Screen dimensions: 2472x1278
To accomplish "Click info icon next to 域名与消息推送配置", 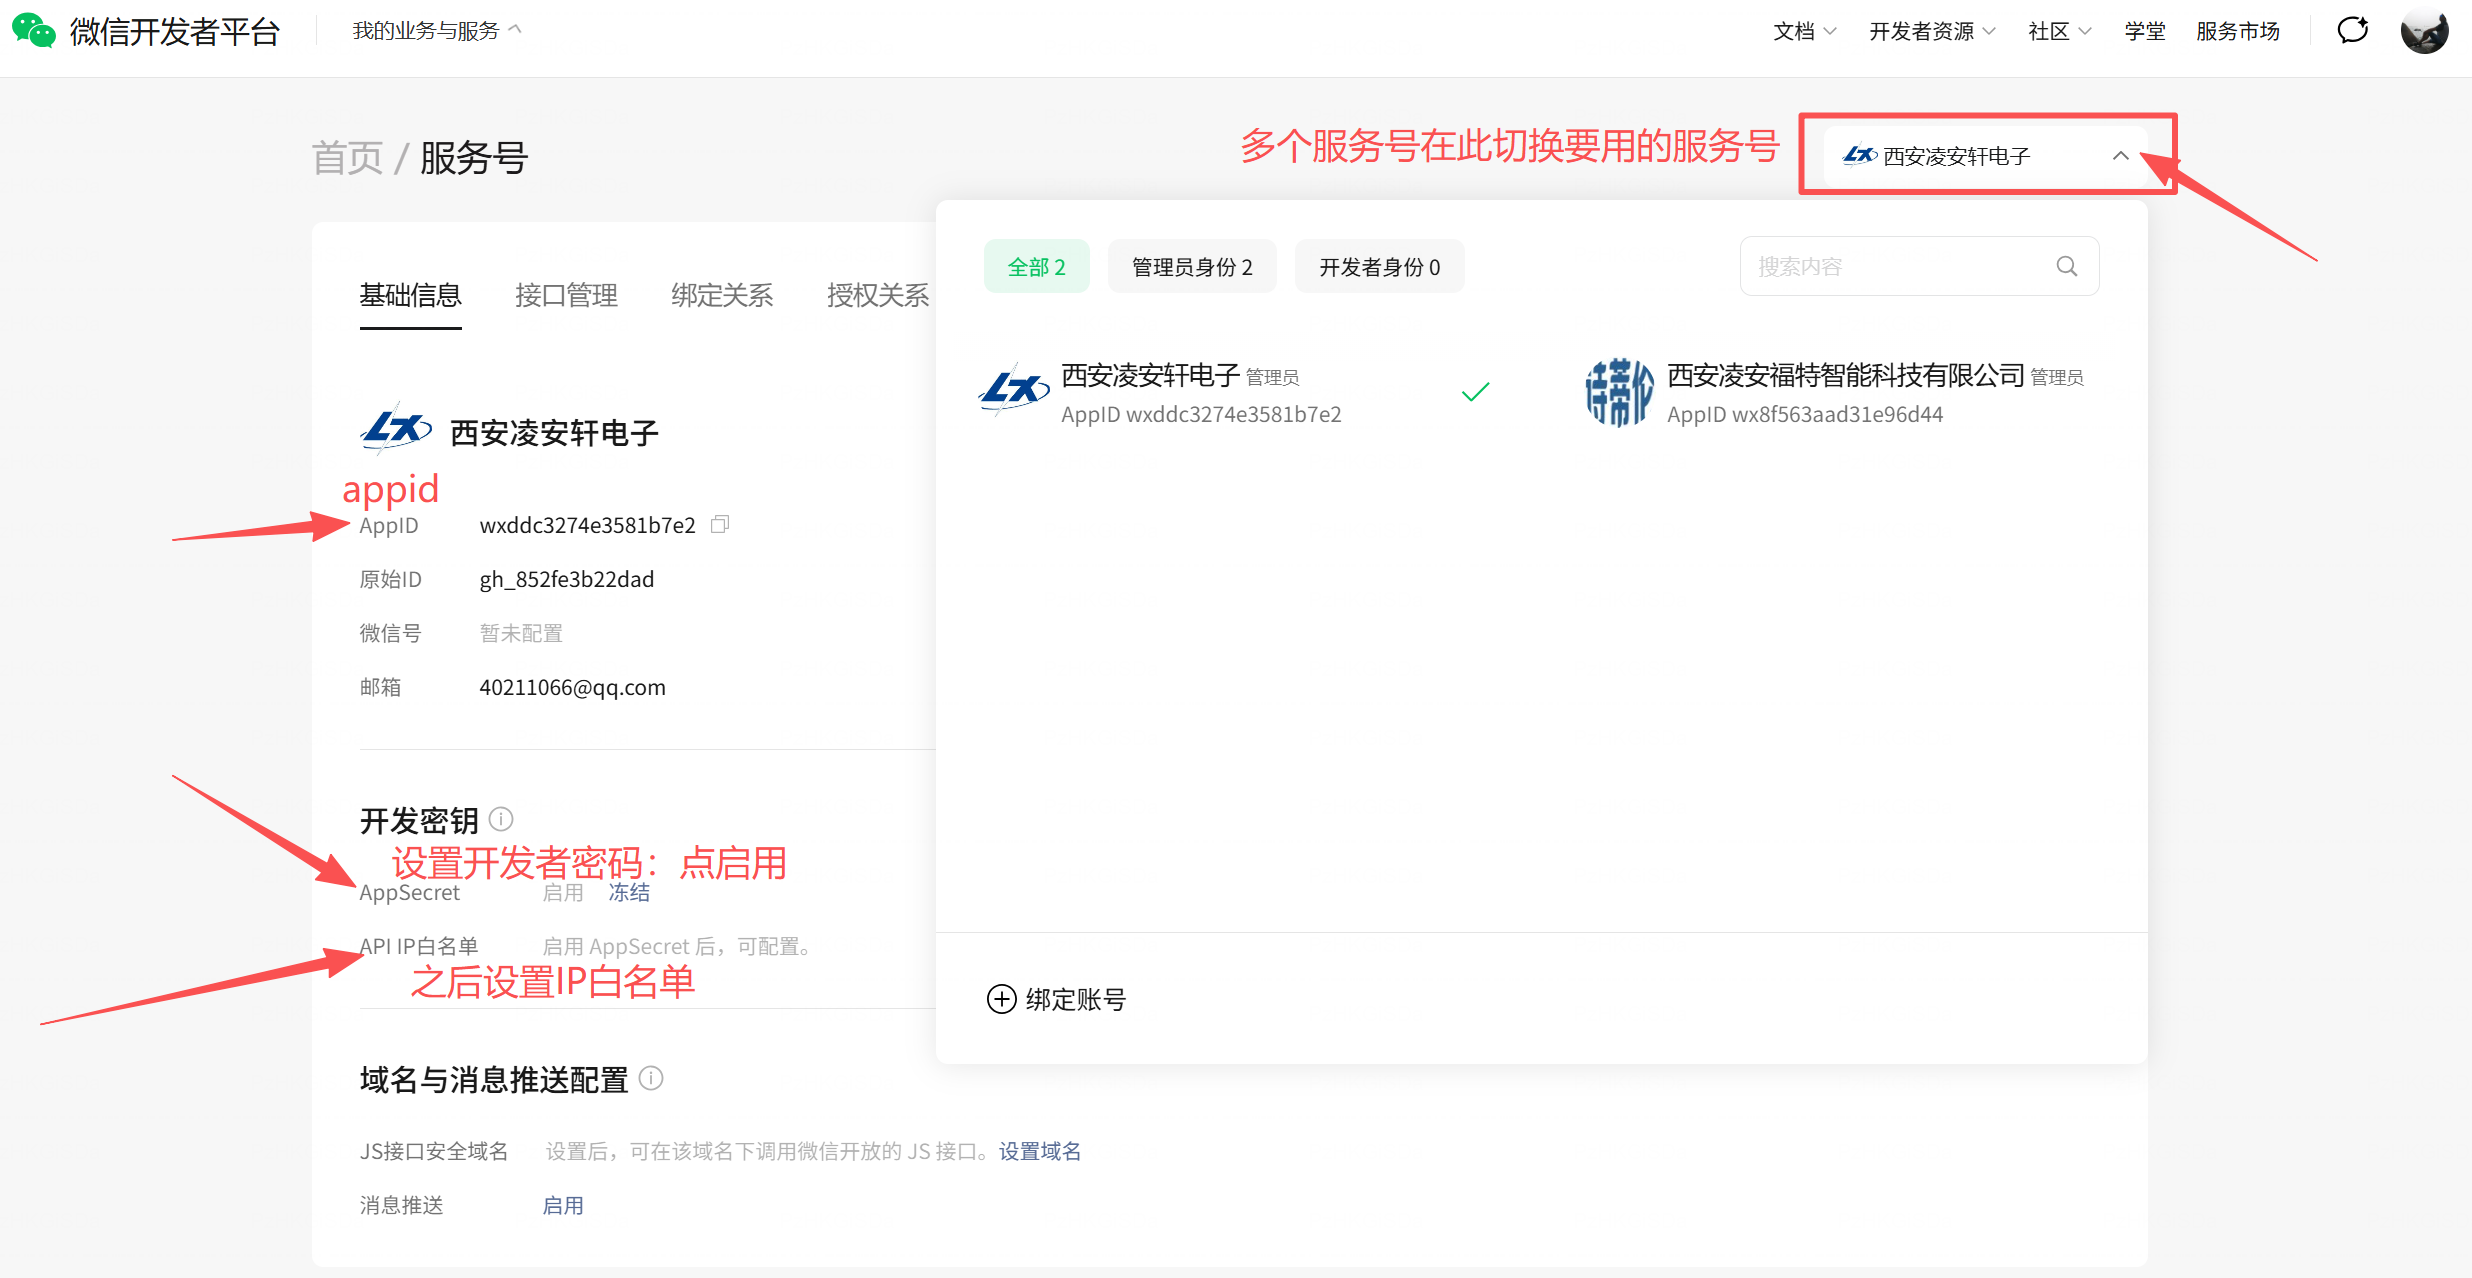I will (x=651, y=1078).
